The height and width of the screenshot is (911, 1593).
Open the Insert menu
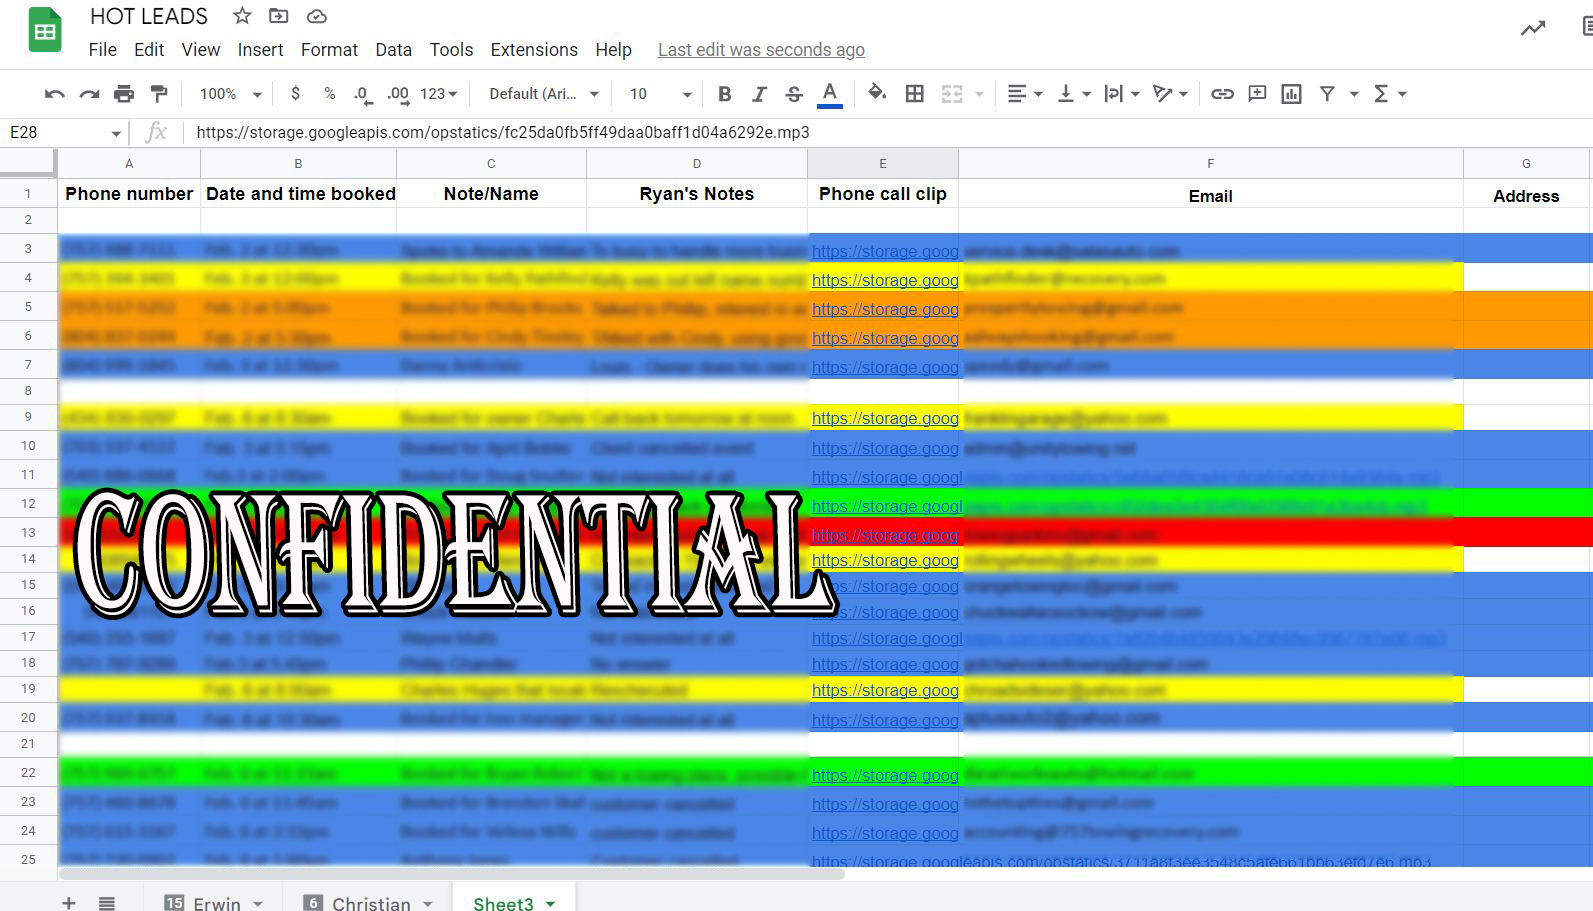tap(260, 50)
